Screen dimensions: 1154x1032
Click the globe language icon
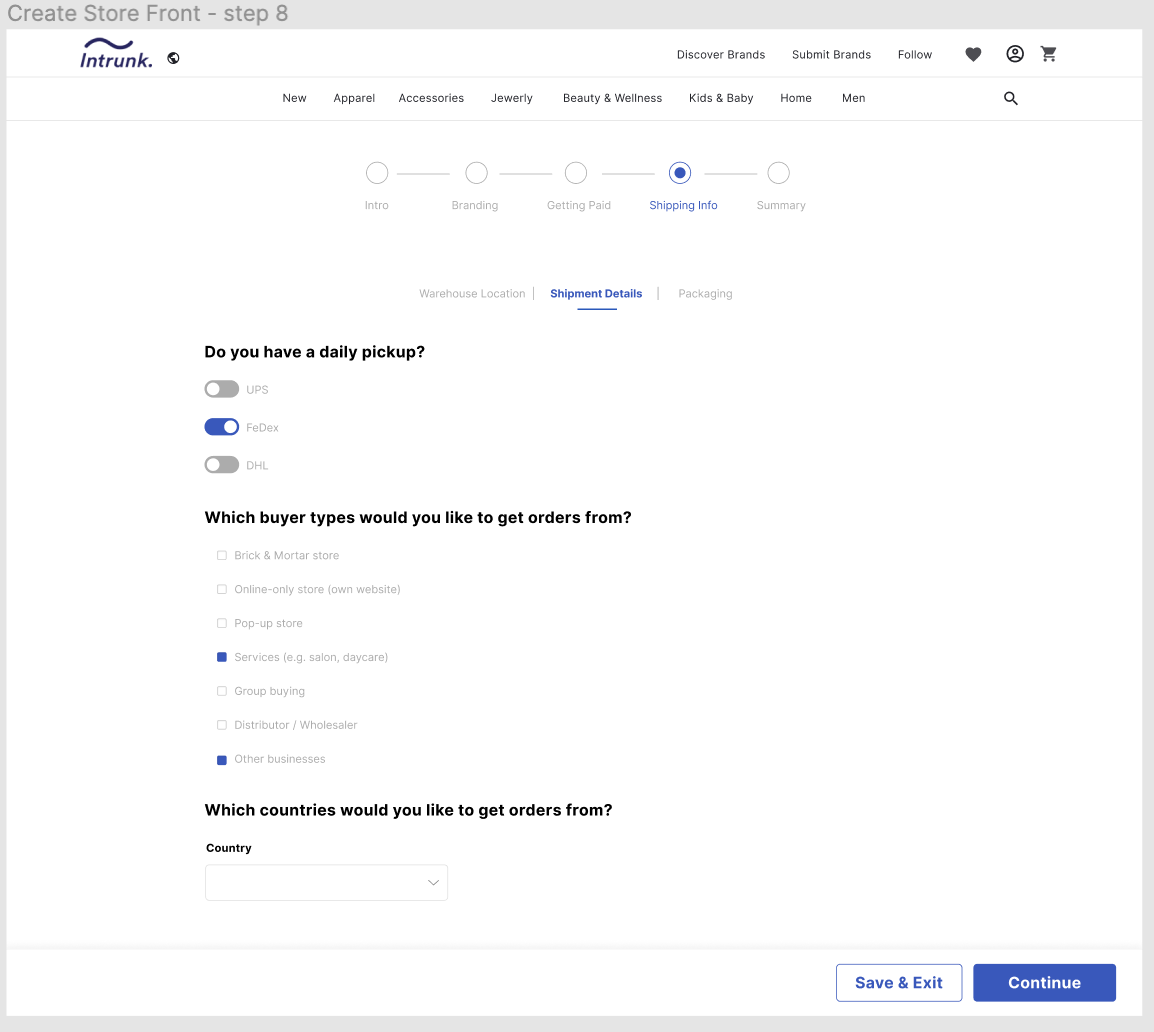click(x=173, y=58)
